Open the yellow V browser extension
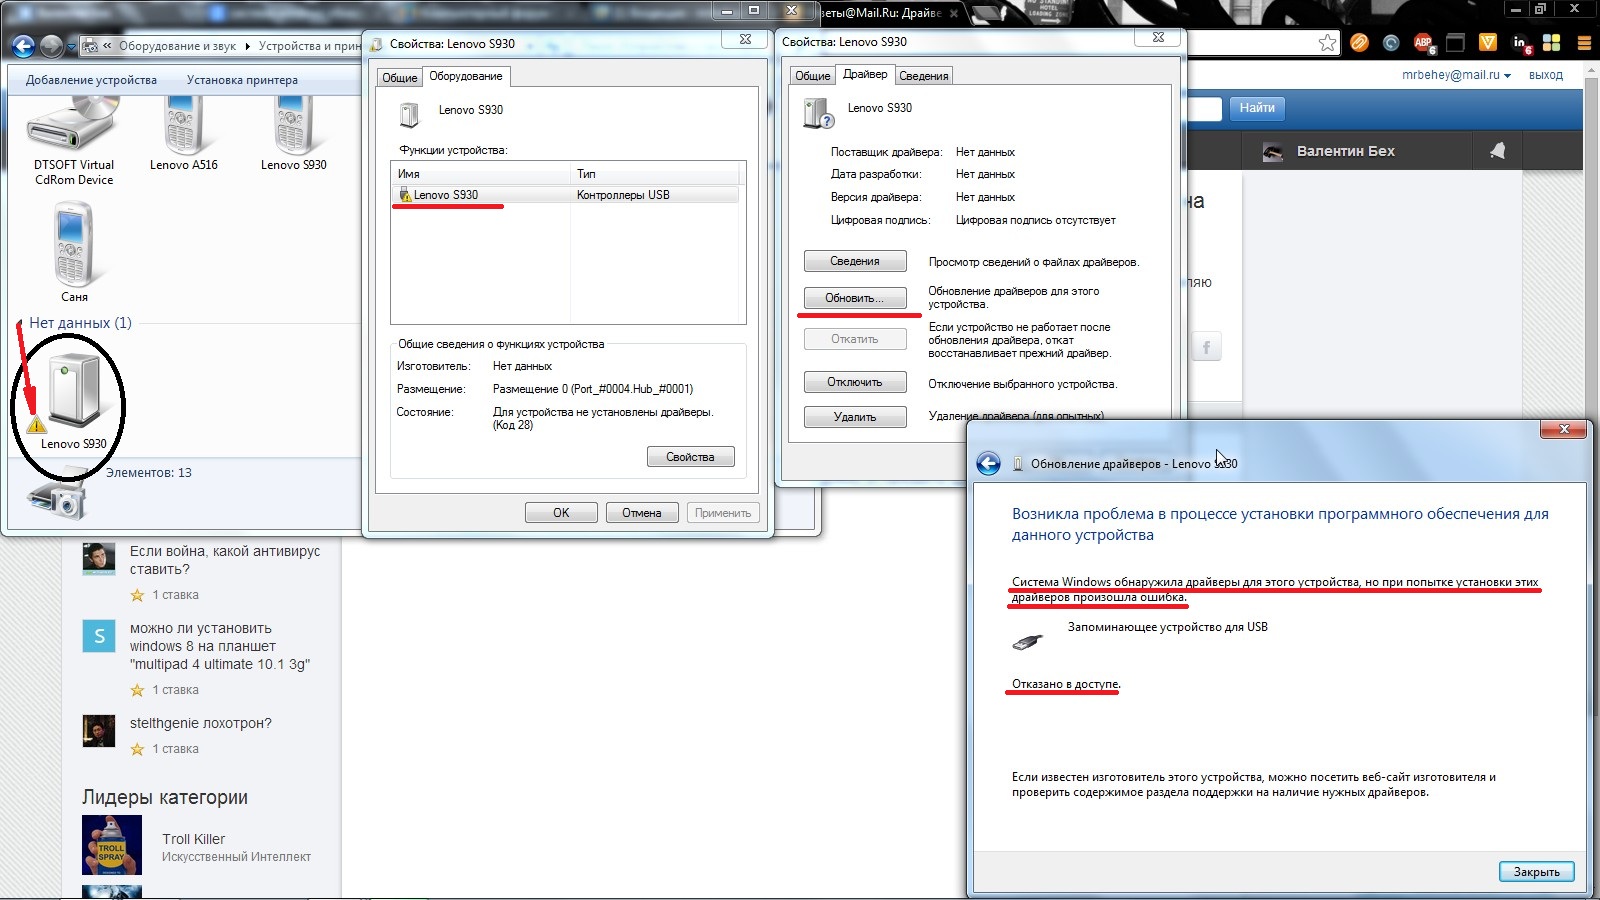The width and height of the screenshot is (1600, 900). click(x=1488, y=42)
